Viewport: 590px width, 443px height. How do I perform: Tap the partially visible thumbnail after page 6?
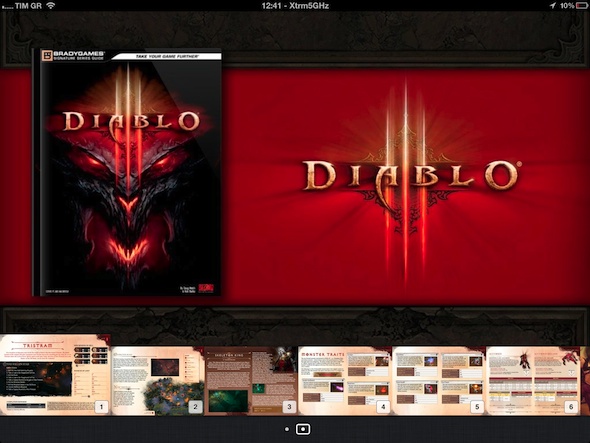click(585, 381)
